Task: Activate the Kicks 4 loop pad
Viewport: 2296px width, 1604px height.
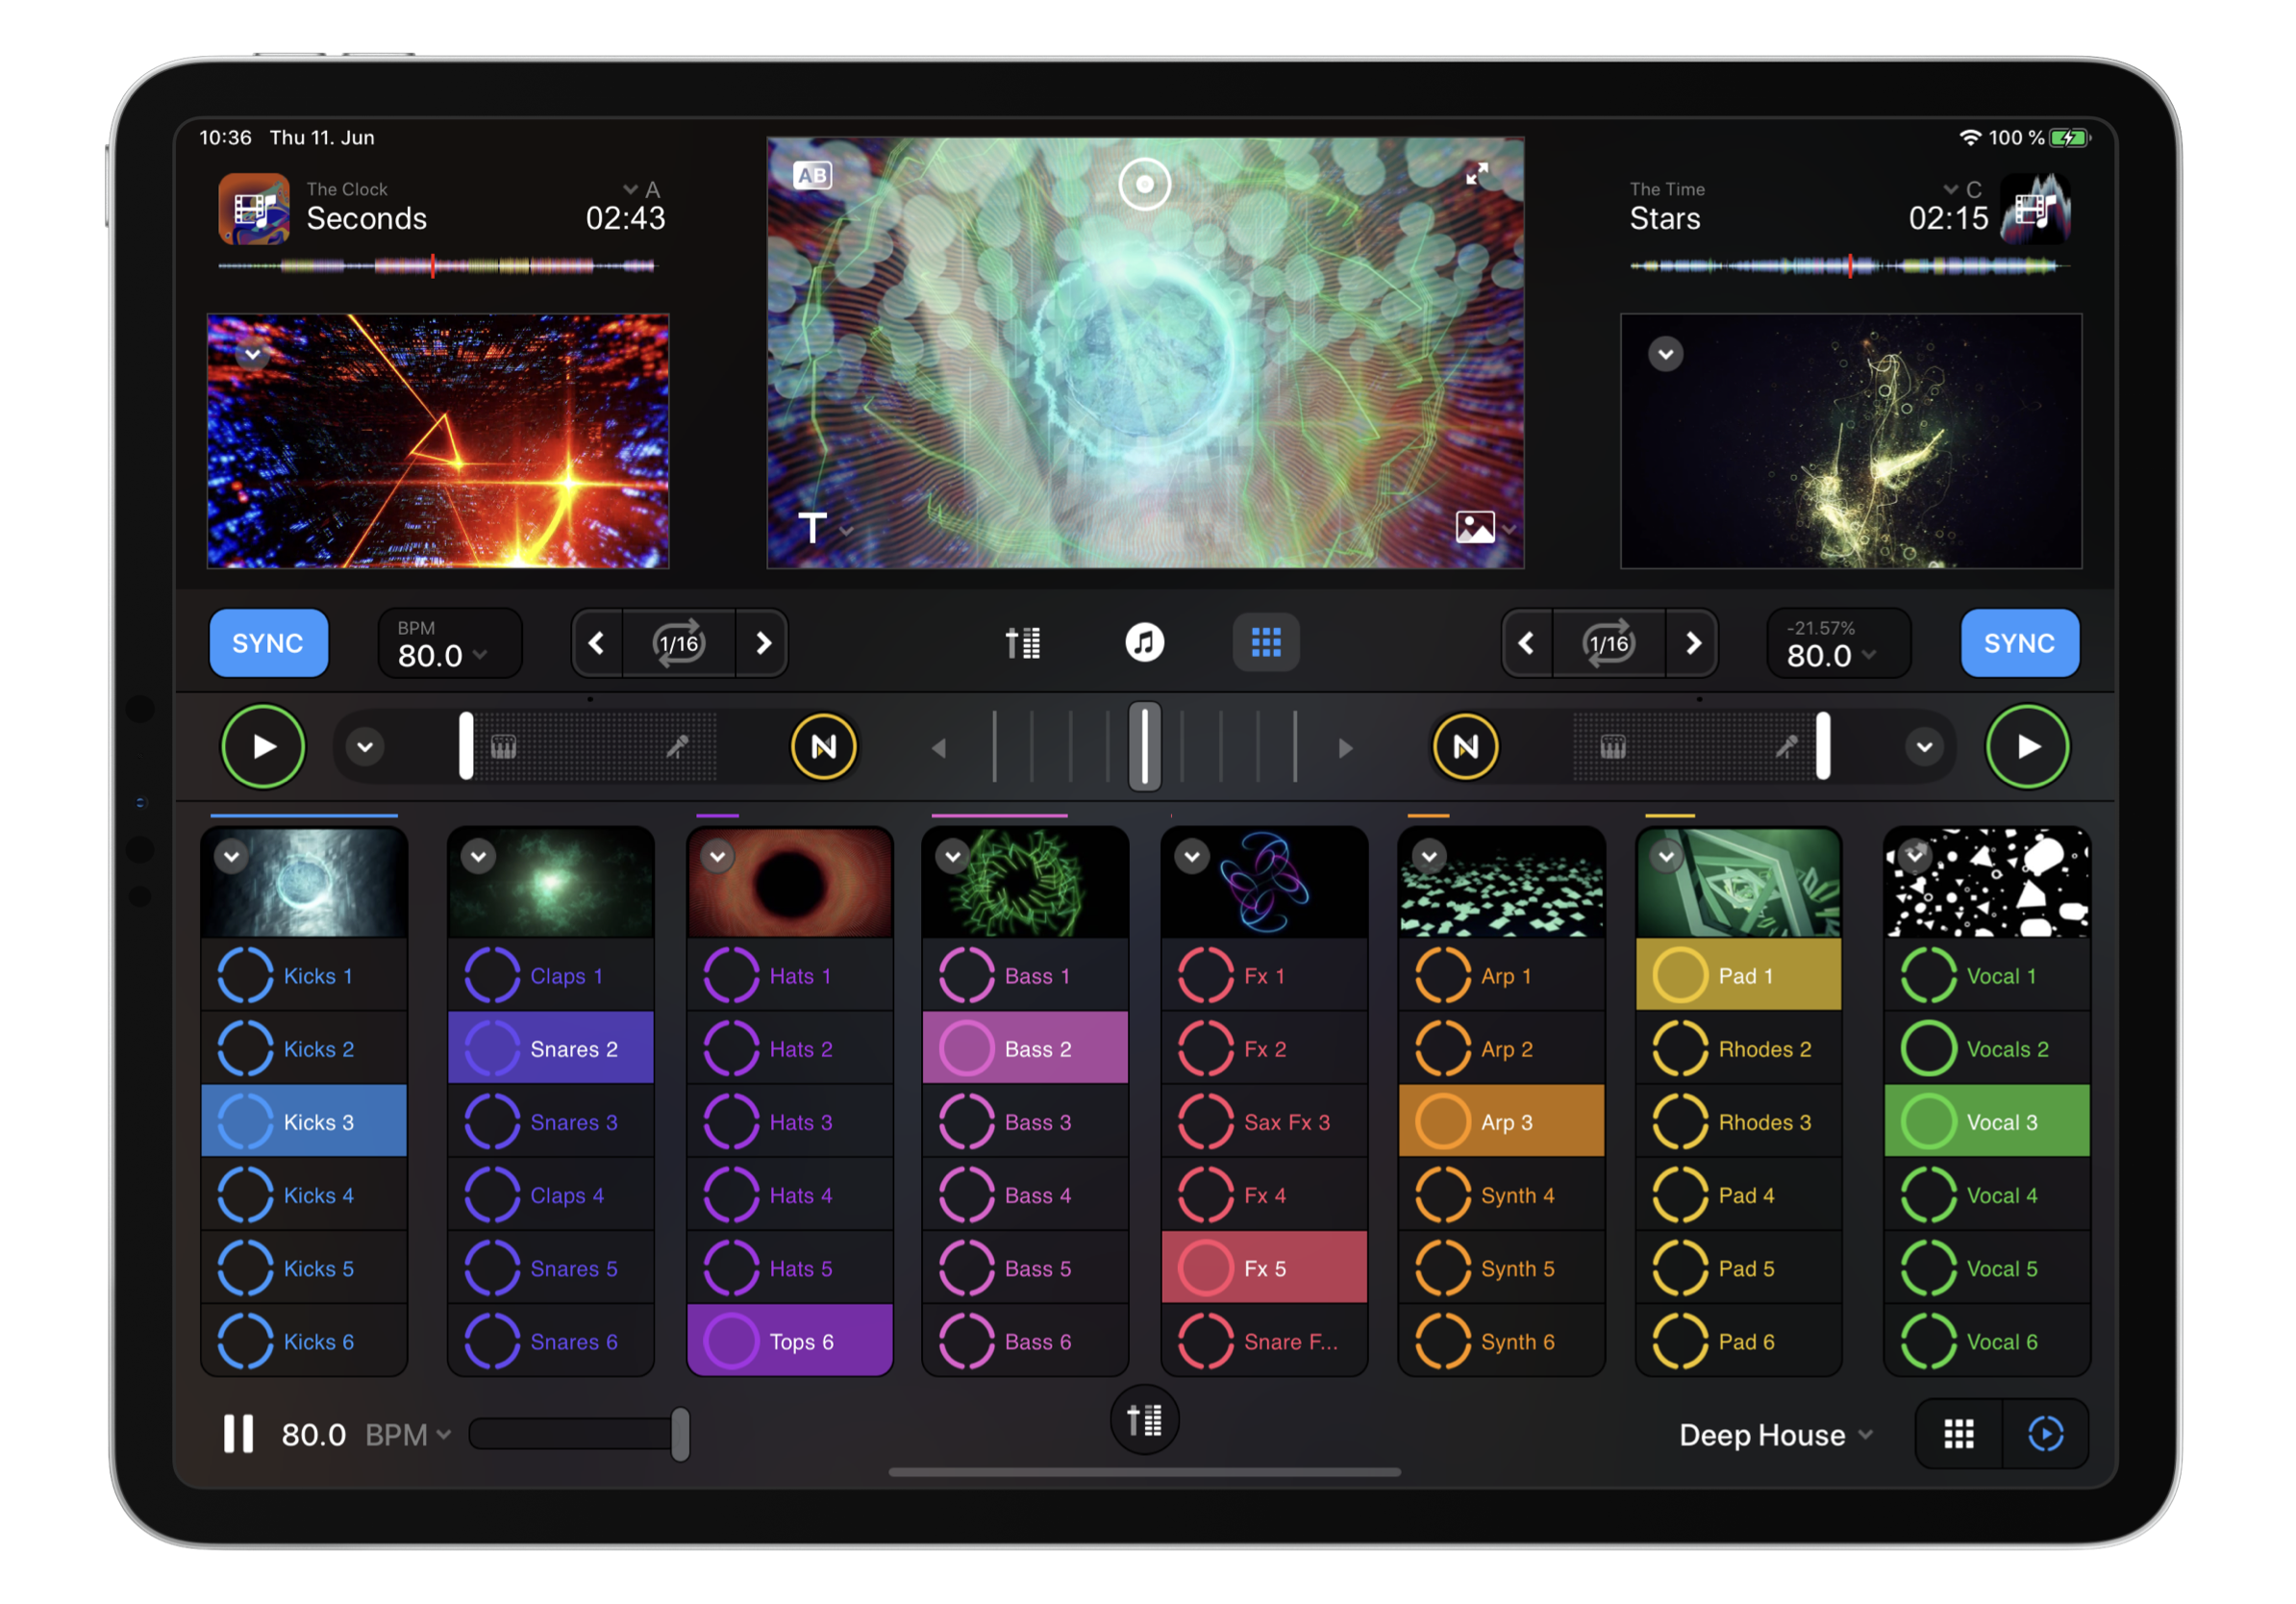Action: [x=304, y=1195]
